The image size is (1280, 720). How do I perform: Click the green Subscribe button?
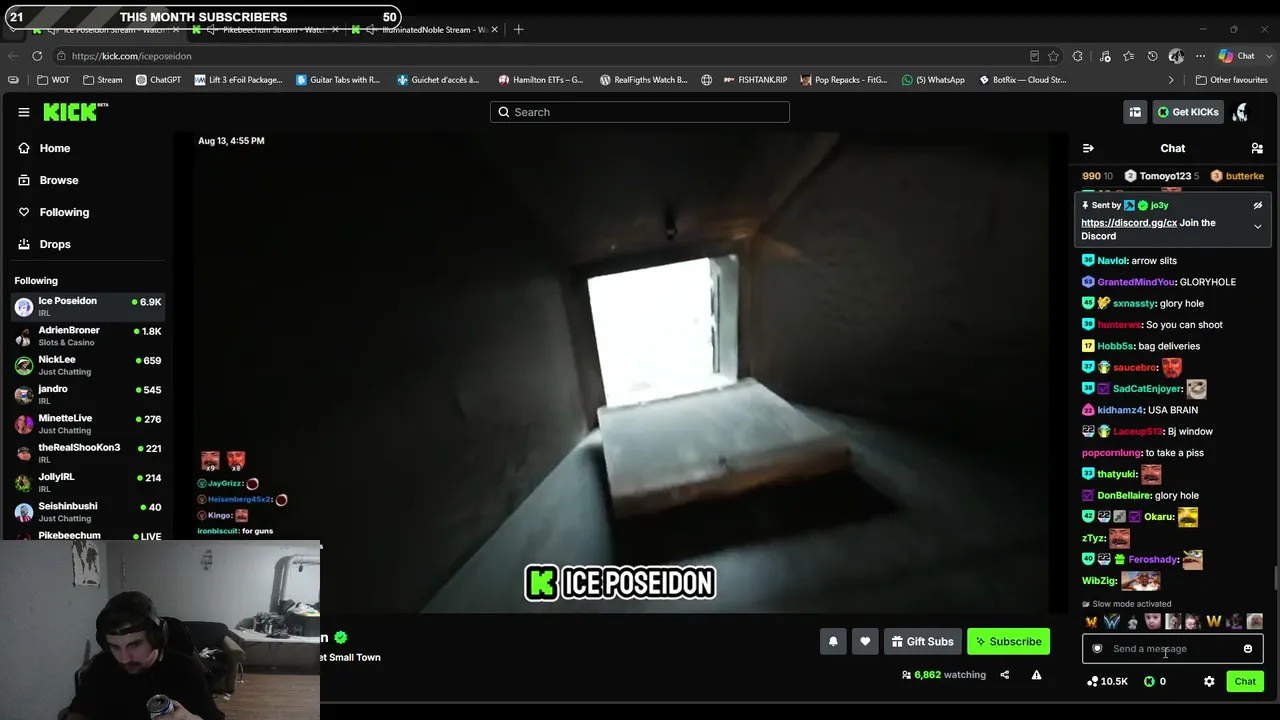1008,642
